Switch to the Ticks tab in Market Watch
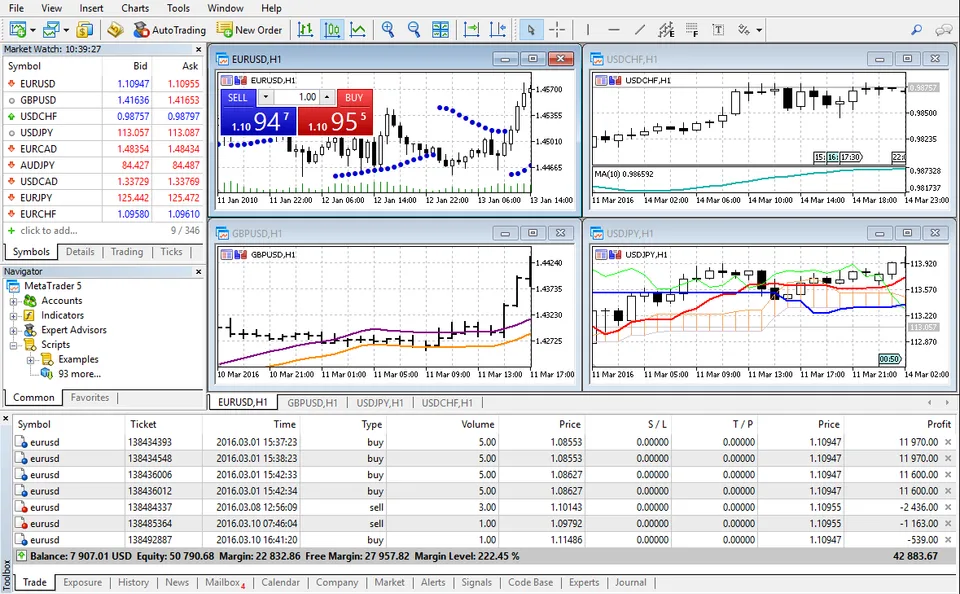Image resolution: width=960 pixels, height=594 pixels. tap(171, 252)
